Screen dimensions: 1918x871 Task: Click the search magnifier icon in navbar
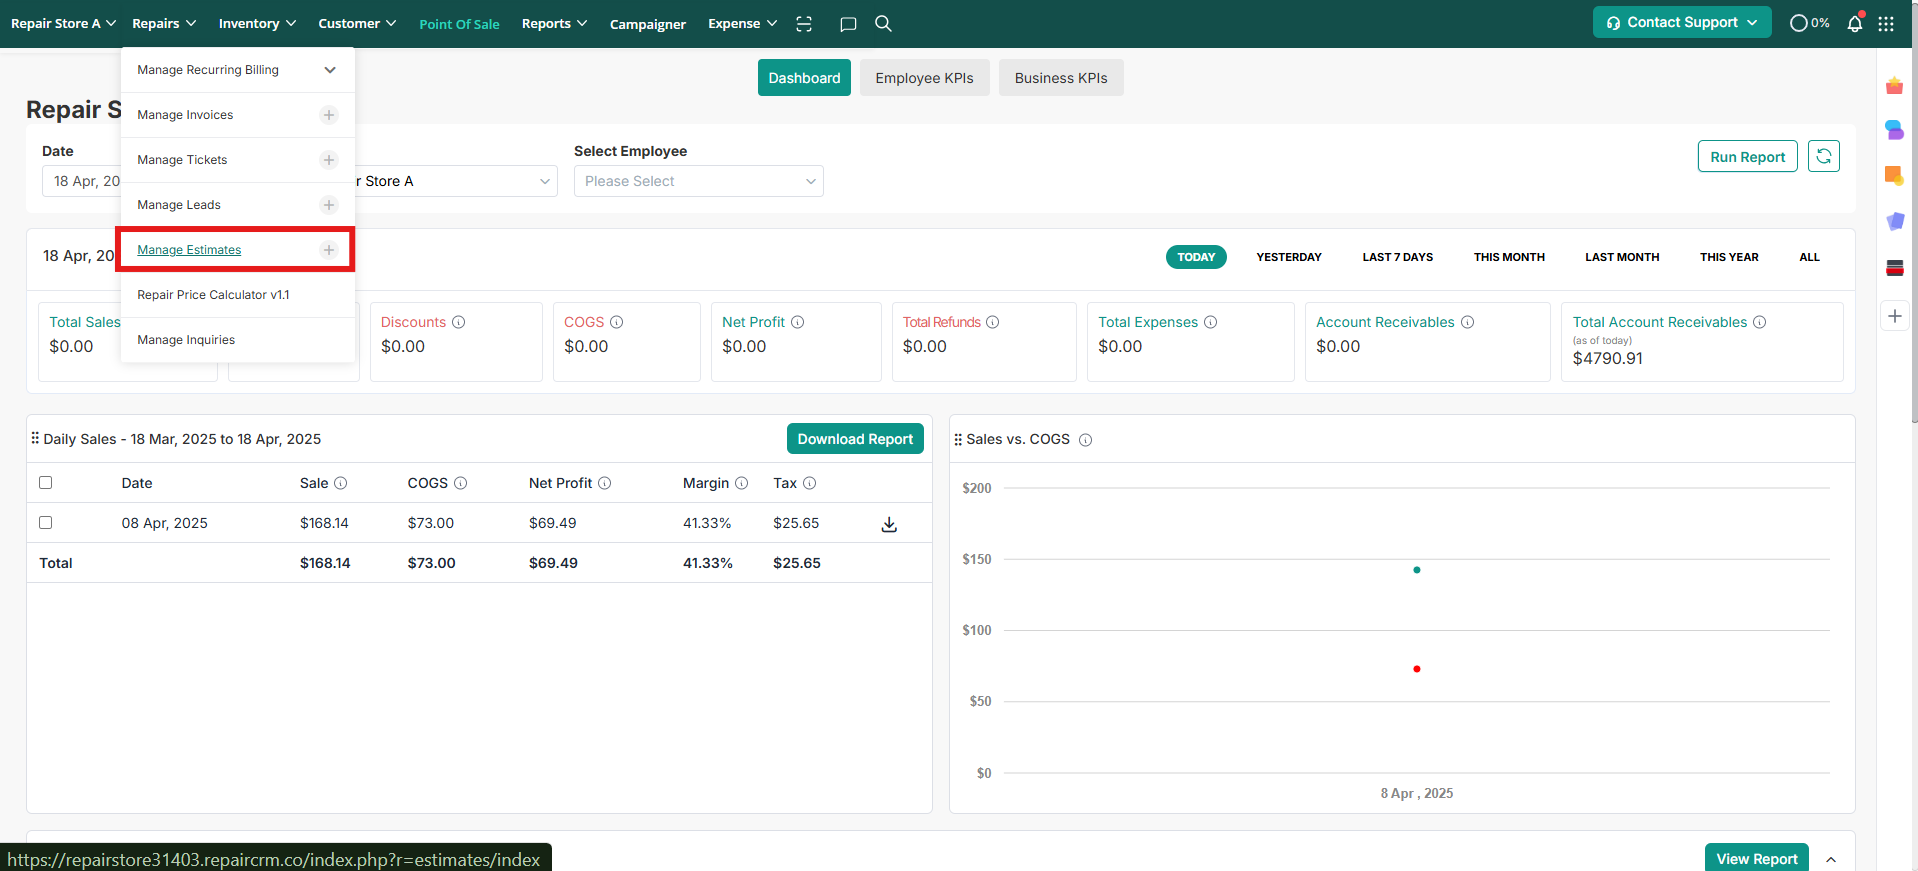[x=883, y=24]
